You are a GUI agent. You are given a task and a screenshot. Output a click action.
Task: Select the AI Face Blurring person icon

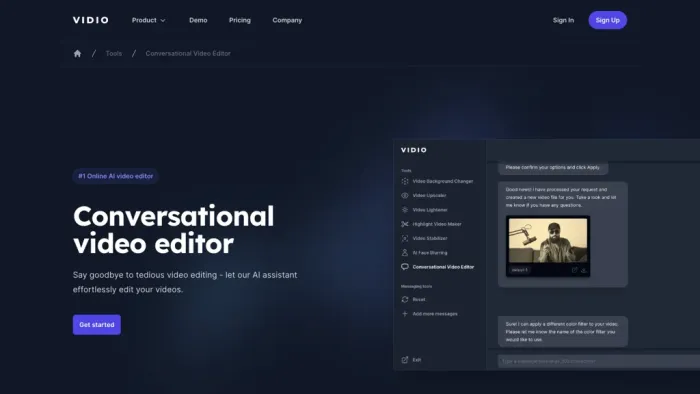click(405, 253)
